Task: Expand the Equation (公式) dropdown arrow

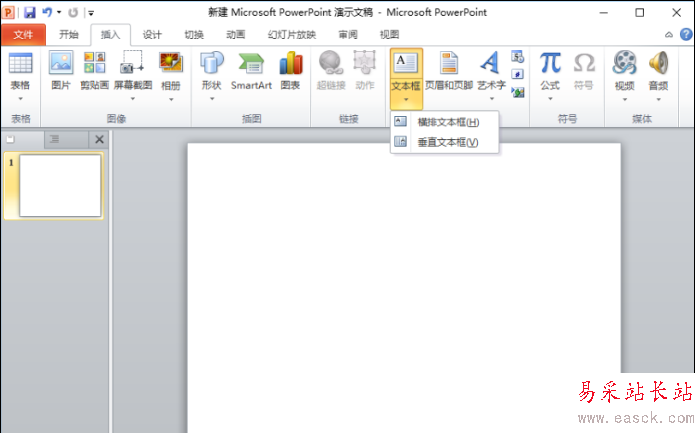Action: (x=550, y=99)
